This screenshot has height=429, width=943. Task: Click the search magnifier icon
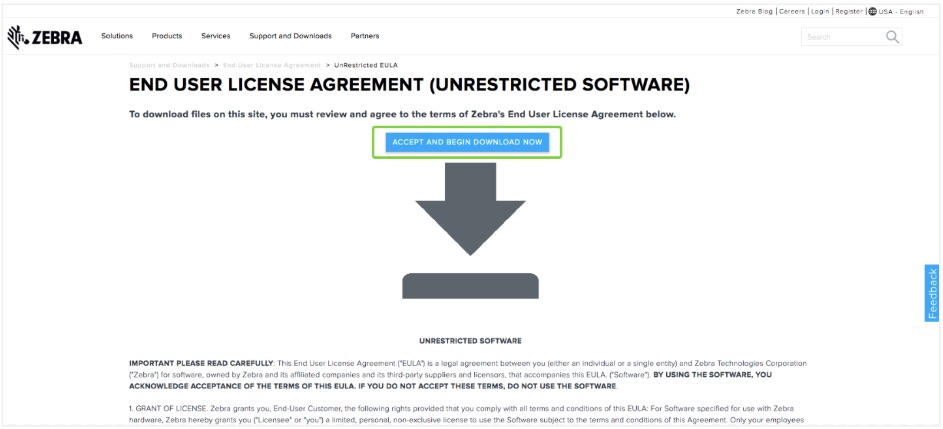892,37
